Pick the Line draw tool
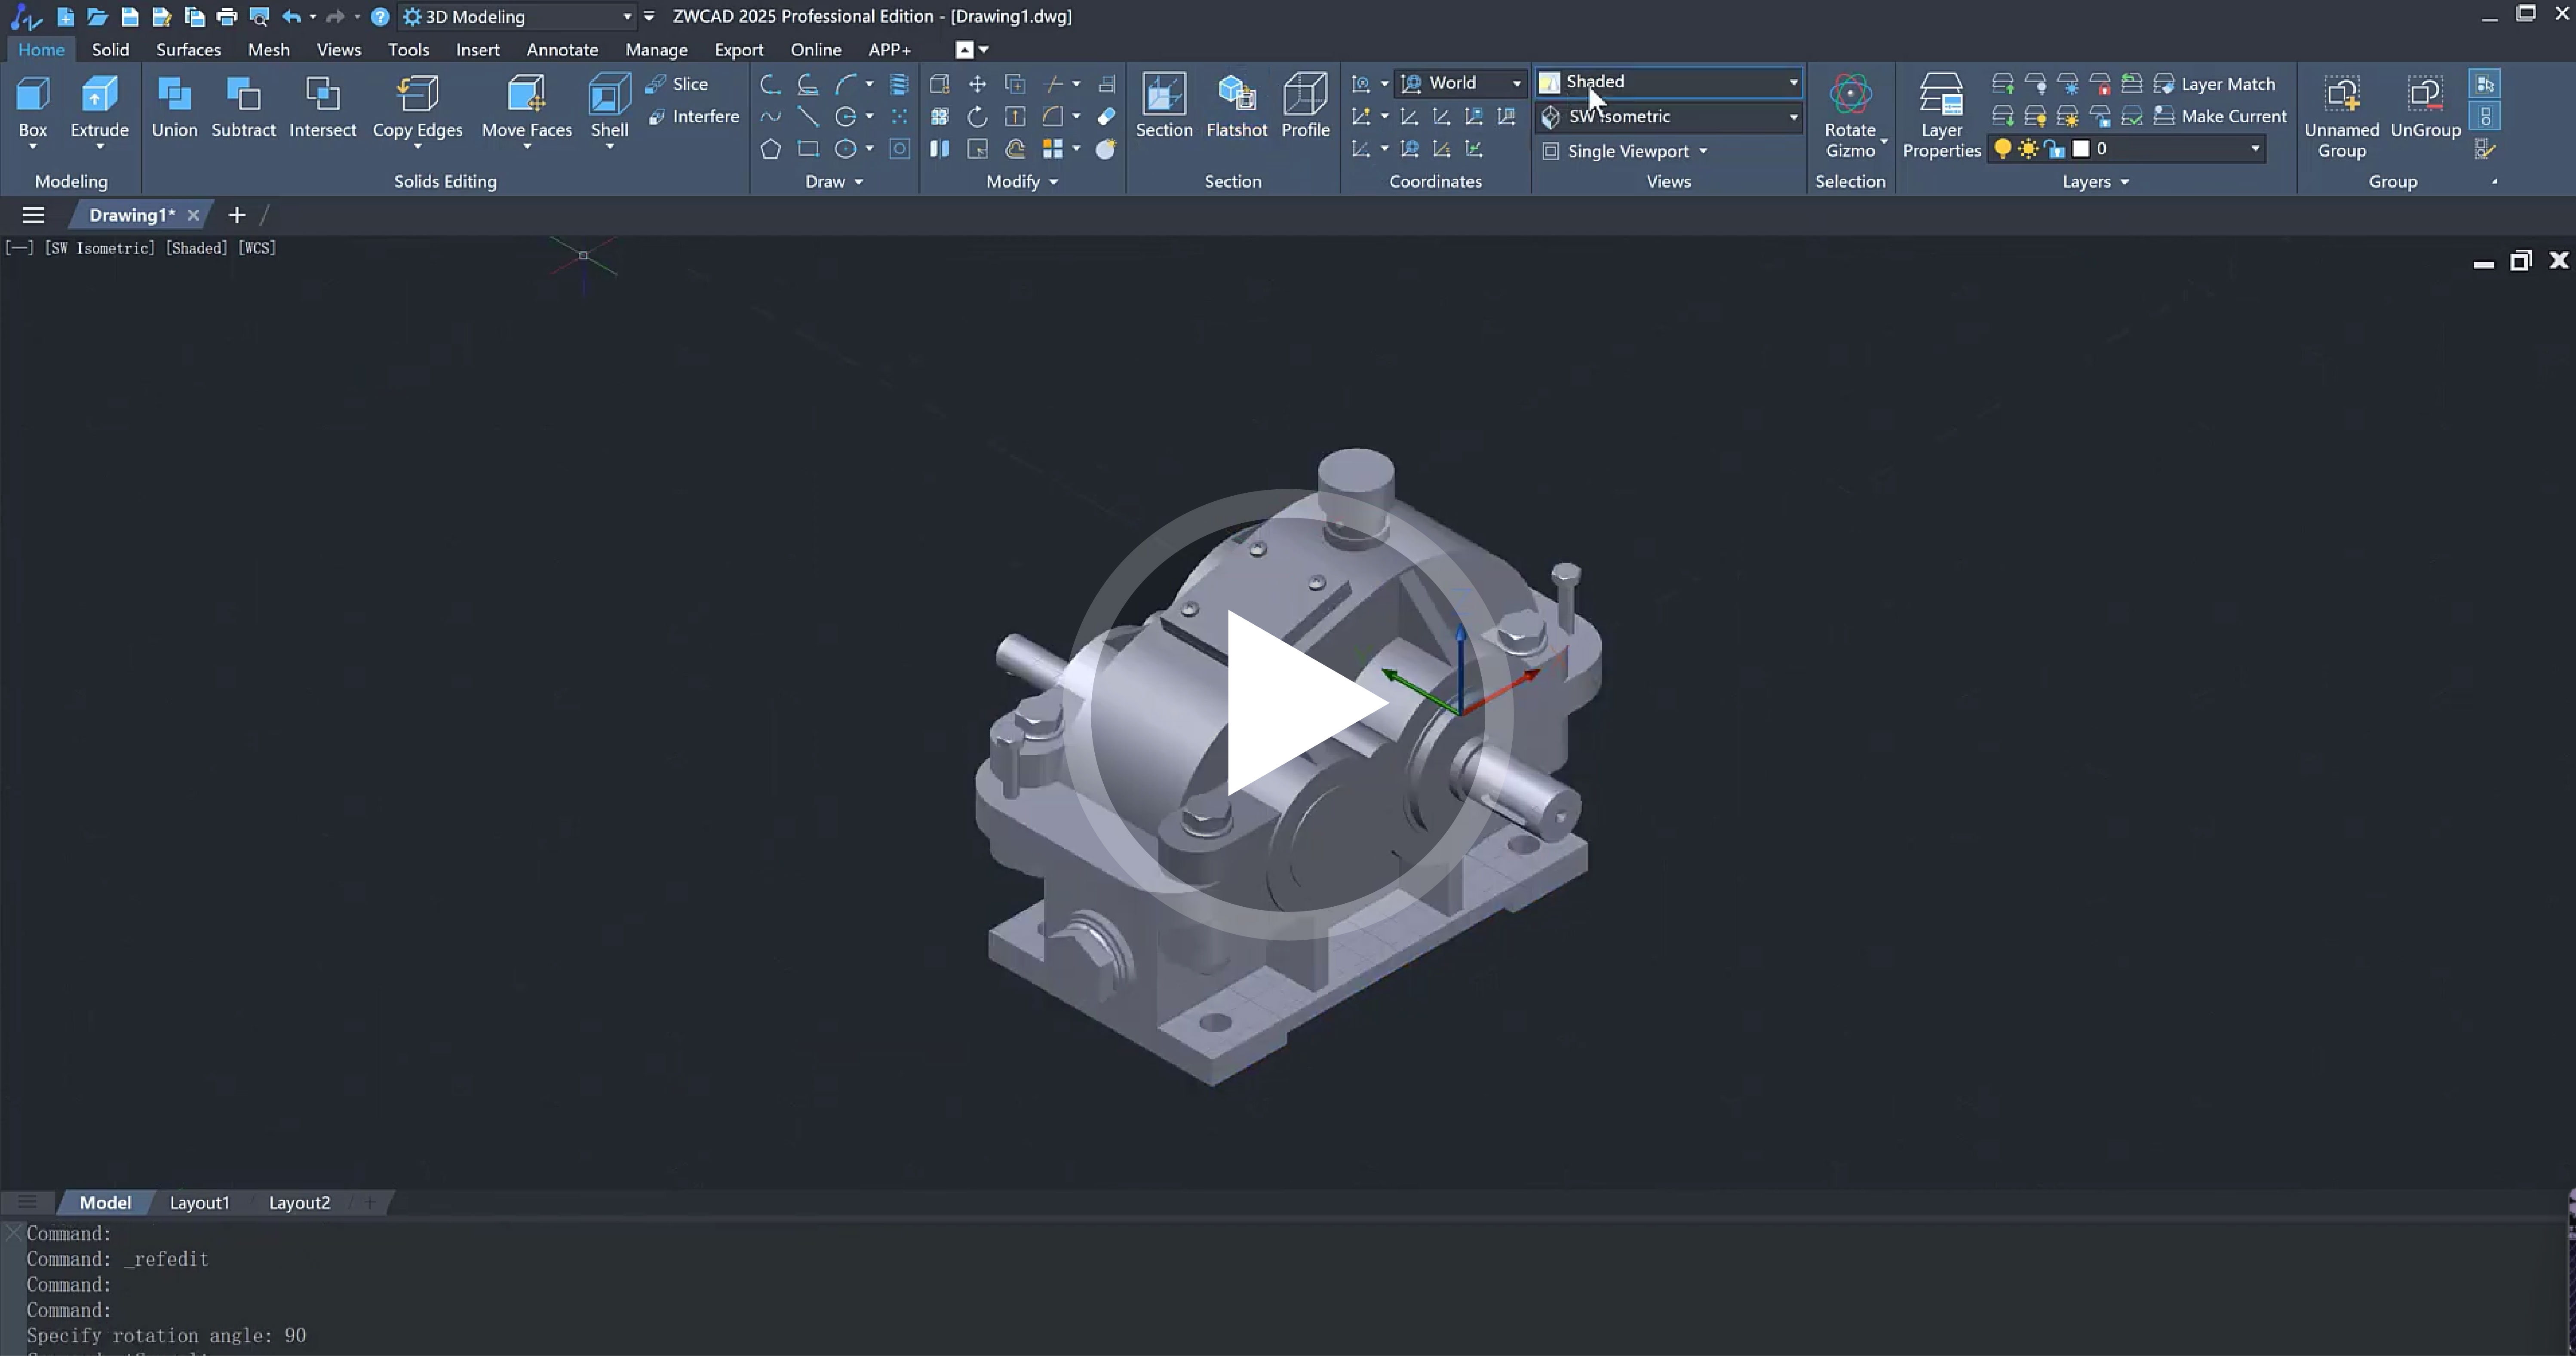The image size is (2576, 1356). point(808,116)
